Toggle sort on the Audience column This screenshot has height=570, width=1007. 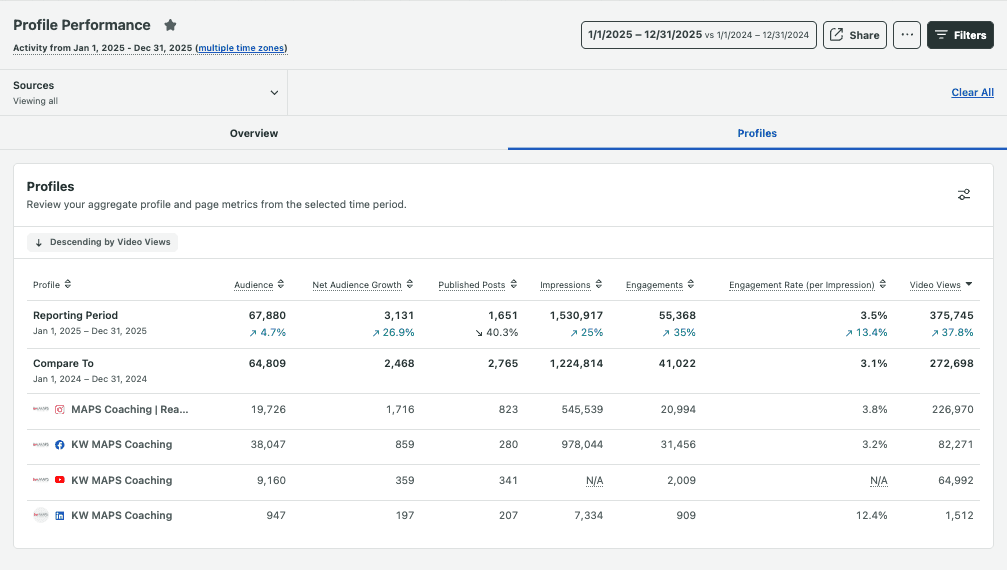[281, 285]
